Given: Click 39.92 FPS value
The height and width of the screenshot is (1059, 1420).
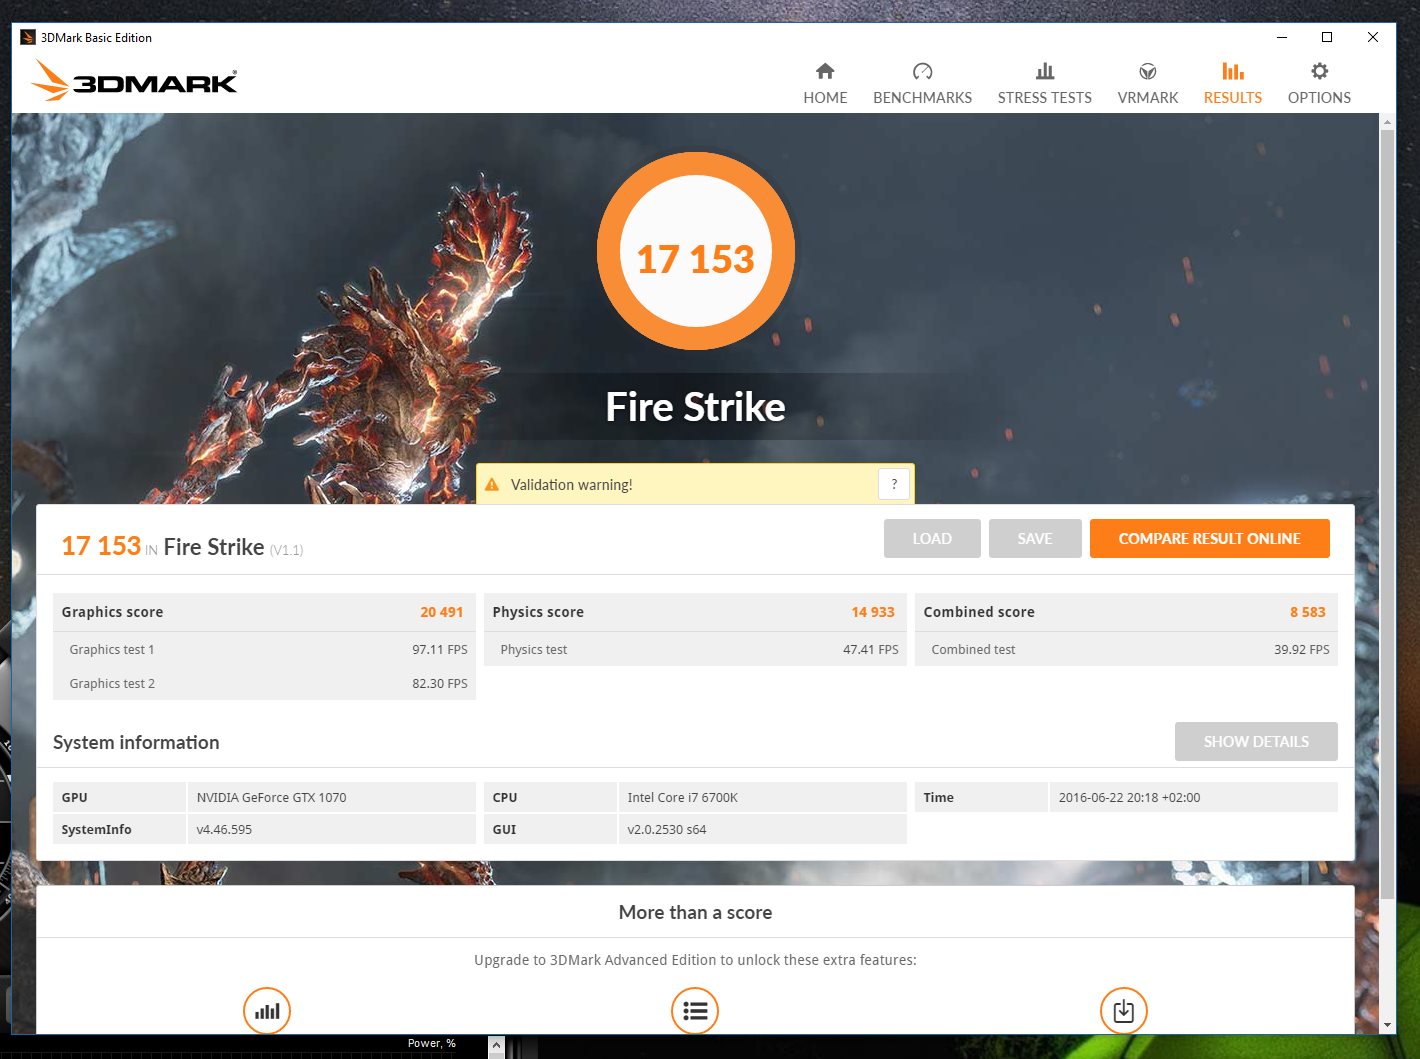Looking at the screenshot, I should click(x=1302, y=649).
